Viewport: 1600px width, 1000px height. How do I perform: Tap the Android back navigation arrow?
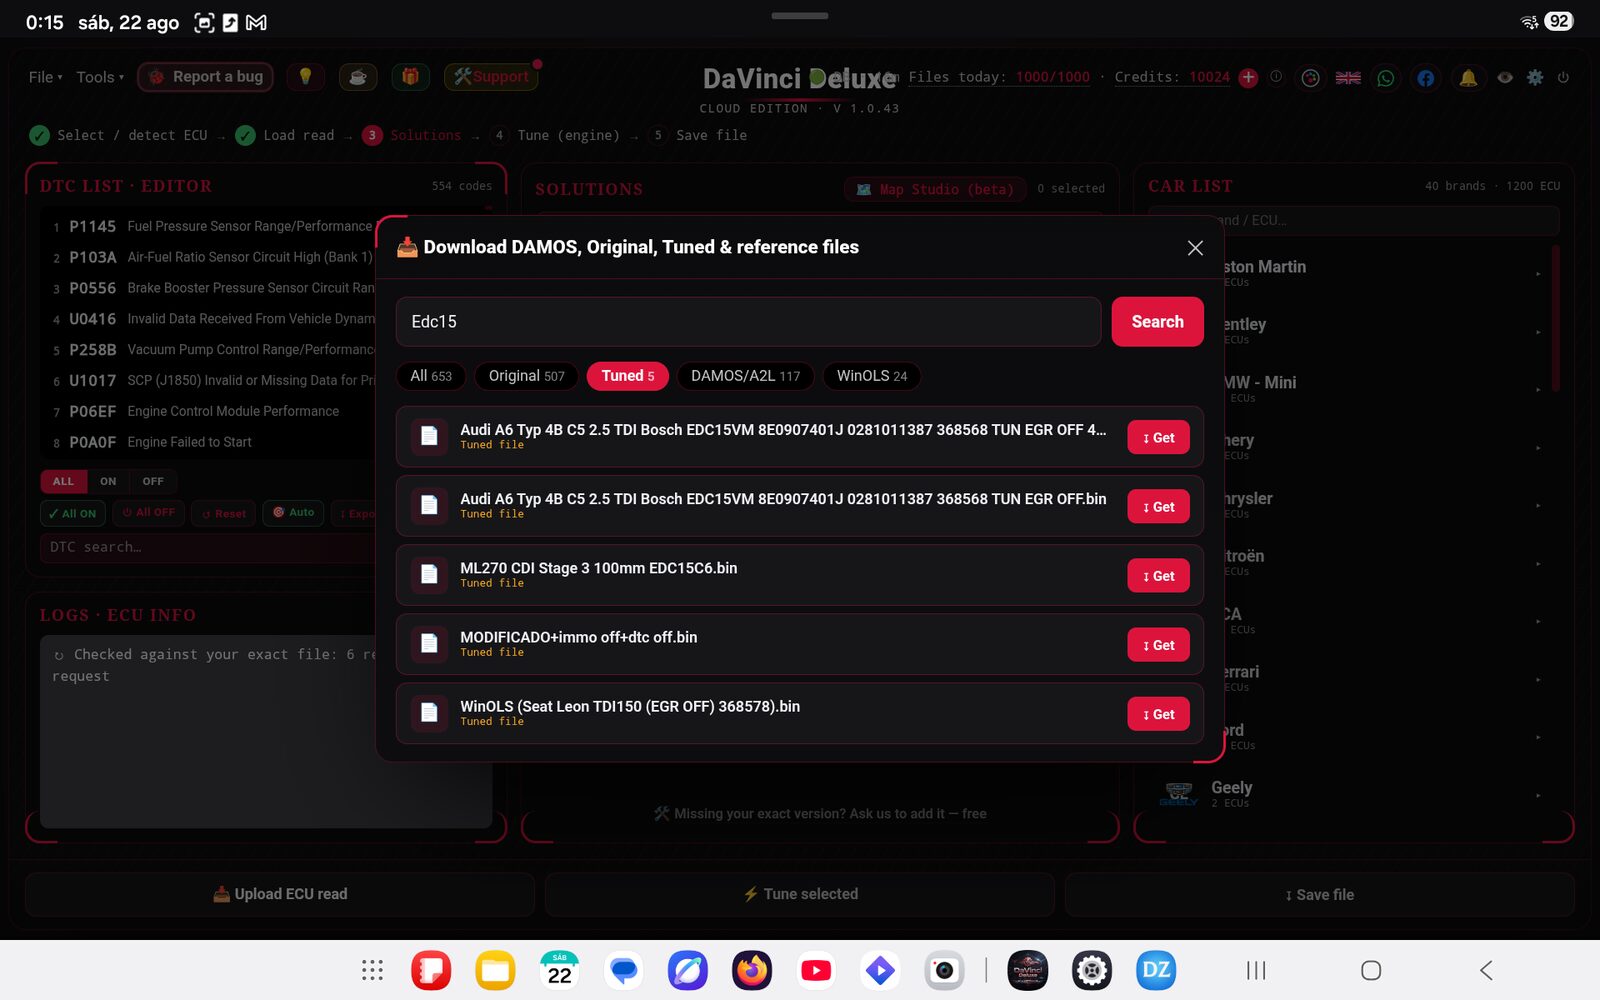(1486, 970)
